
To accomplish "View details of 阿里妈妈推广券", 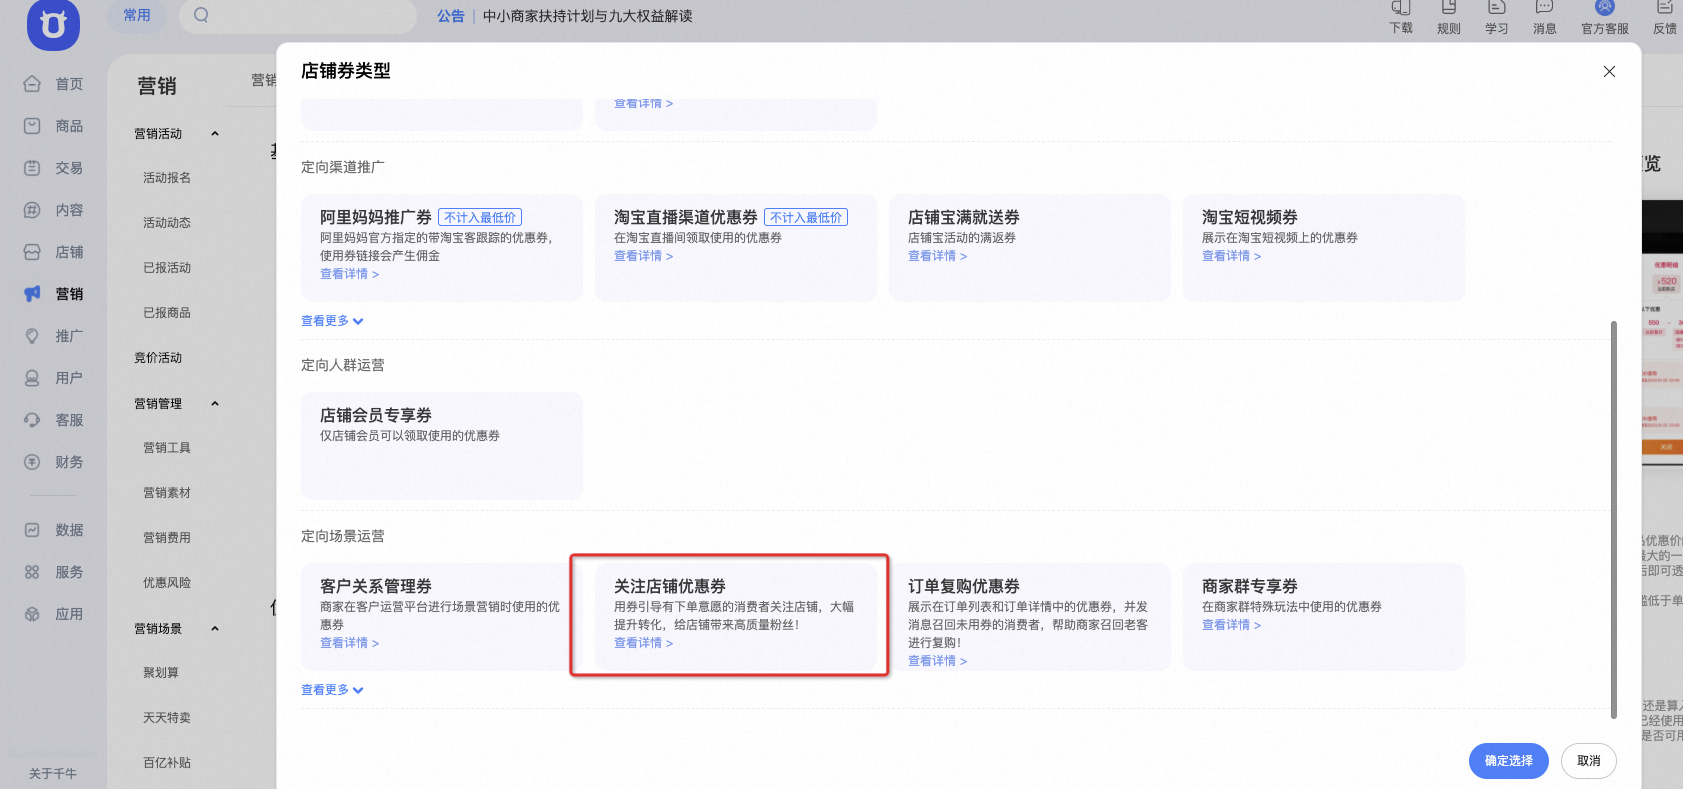I will tap(349, 274).
